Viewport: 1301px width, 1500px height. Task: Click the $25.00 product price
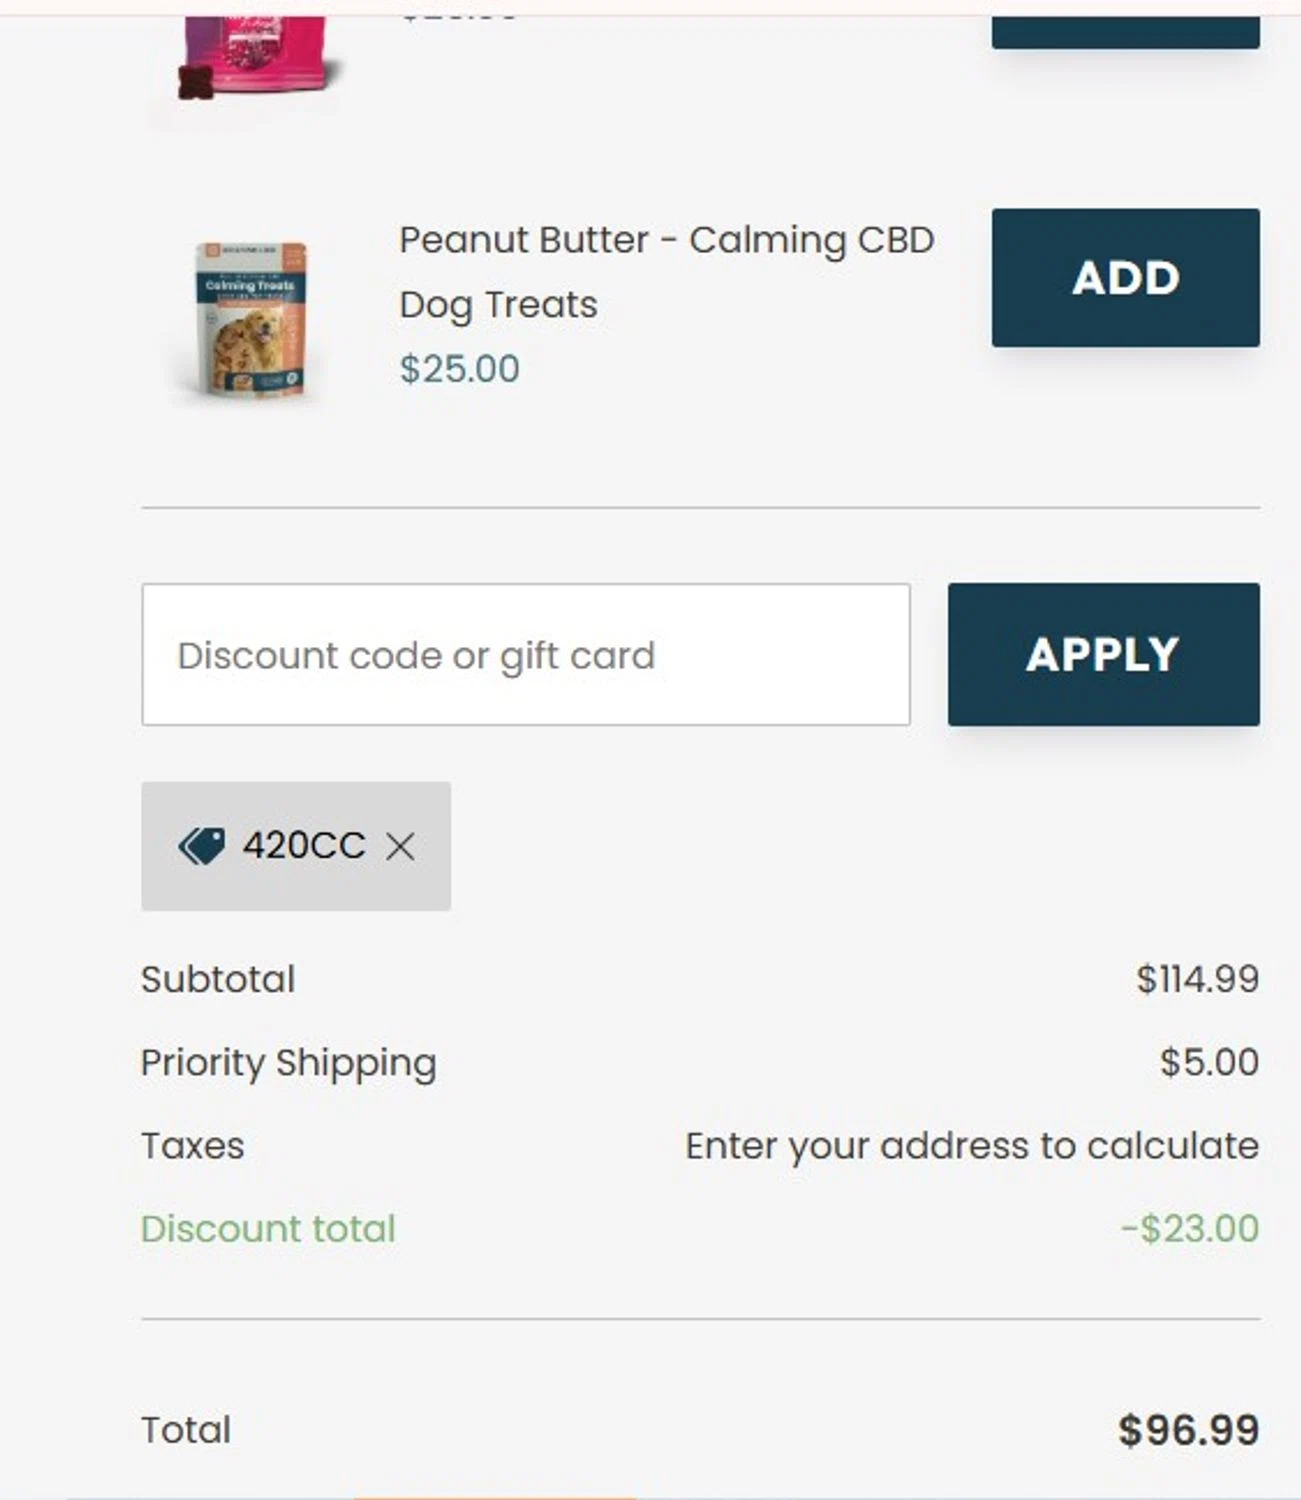tap(459, 369)
